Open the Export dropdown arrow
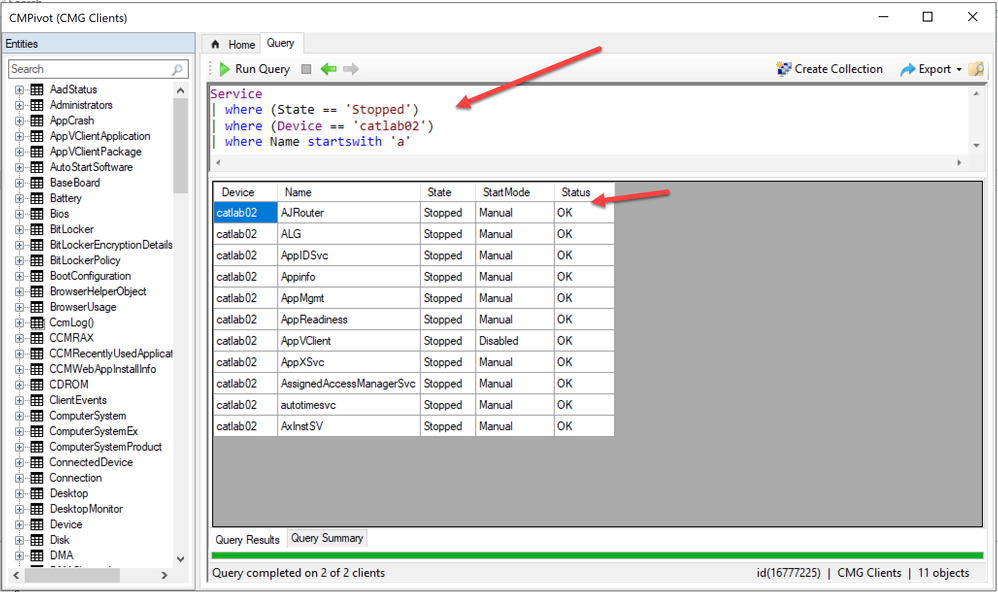The height and width of the screenshot is (592, 998). (959, 69)
